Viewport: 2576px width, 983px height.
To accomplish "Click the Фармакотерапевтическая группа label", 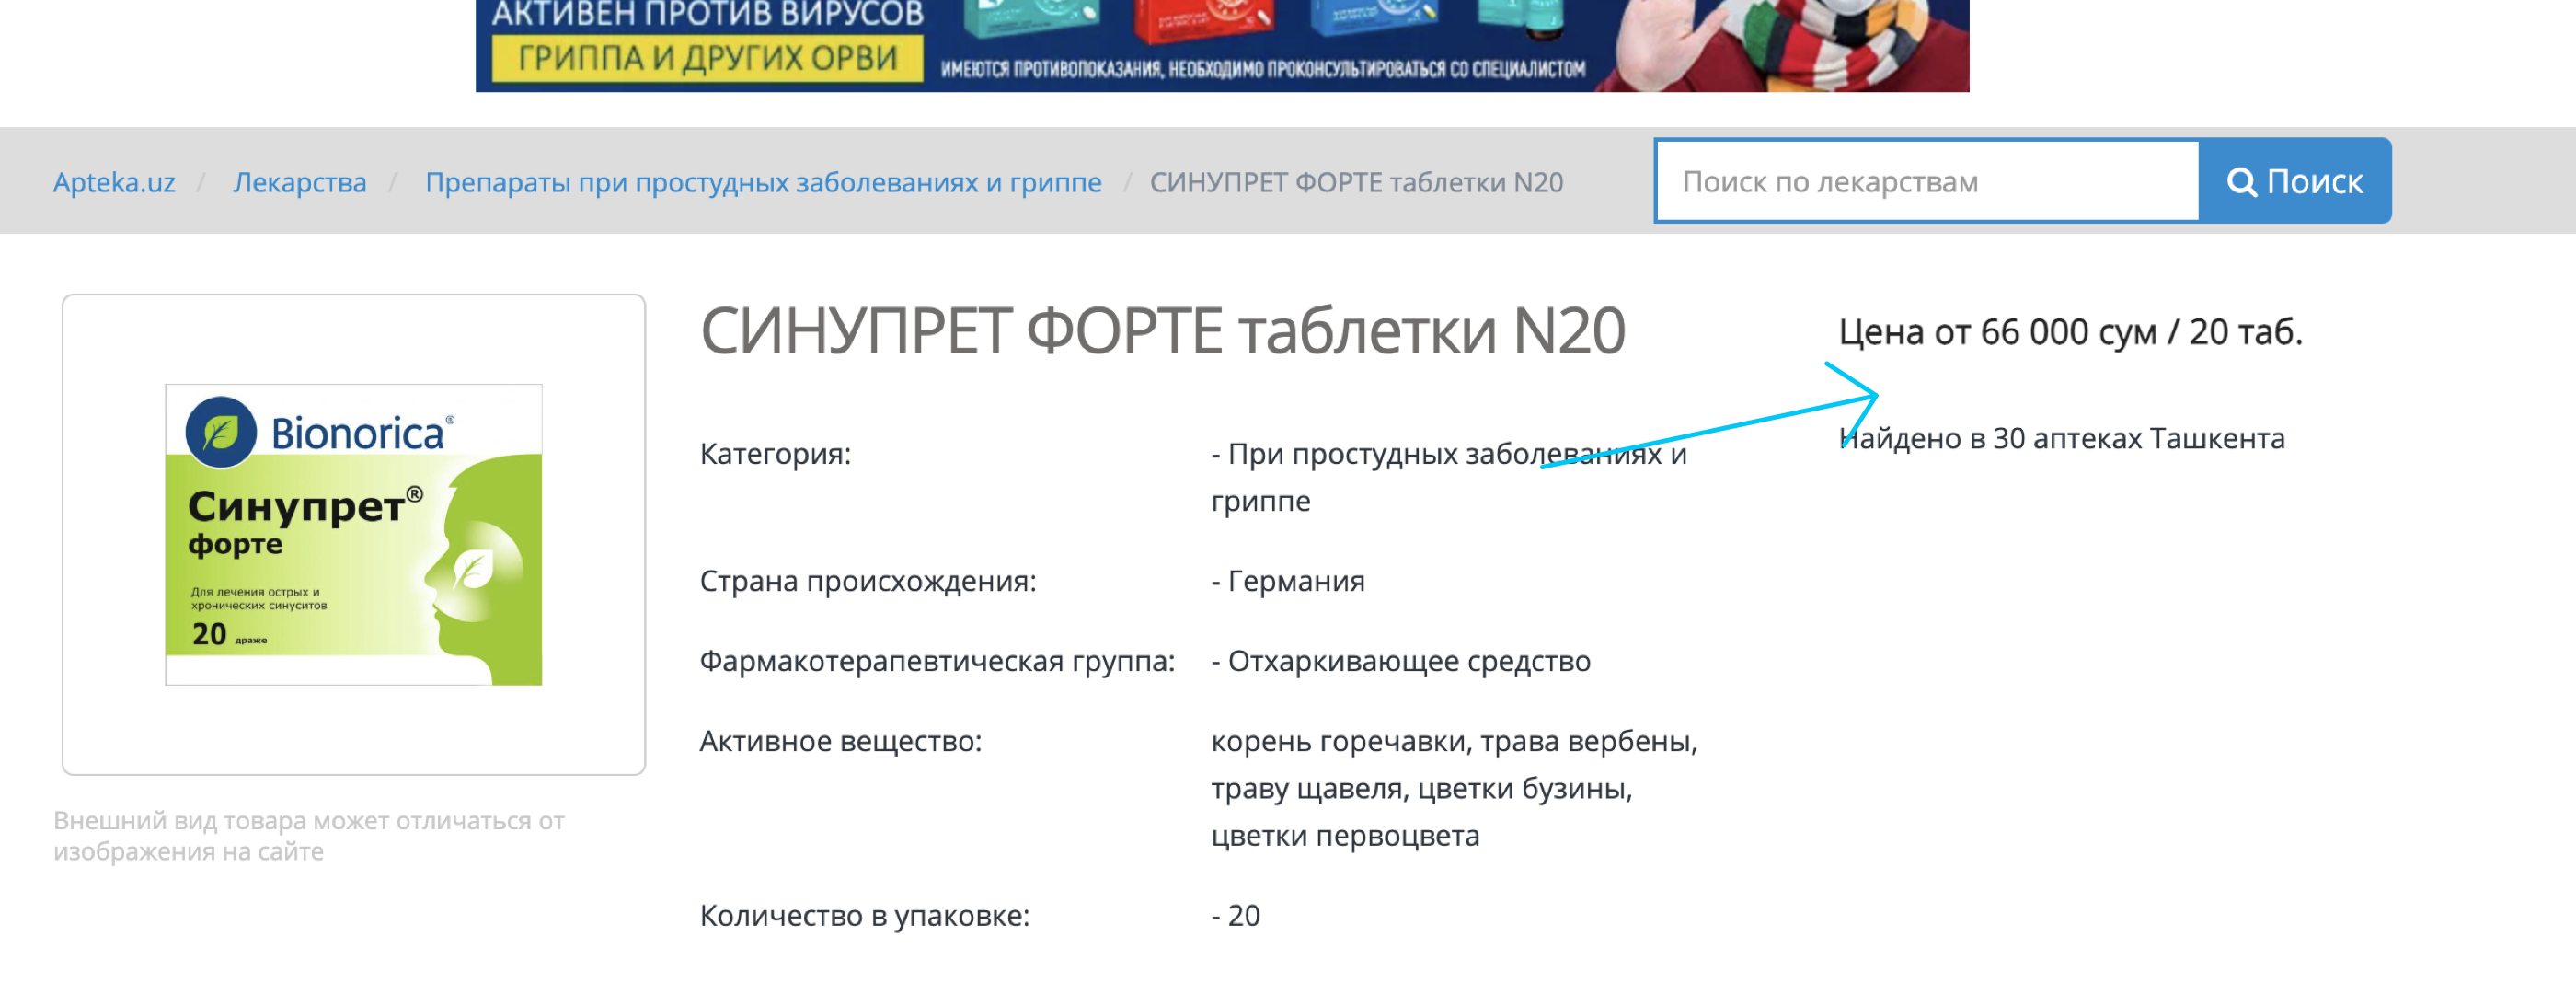I will [x=937, y=661].
